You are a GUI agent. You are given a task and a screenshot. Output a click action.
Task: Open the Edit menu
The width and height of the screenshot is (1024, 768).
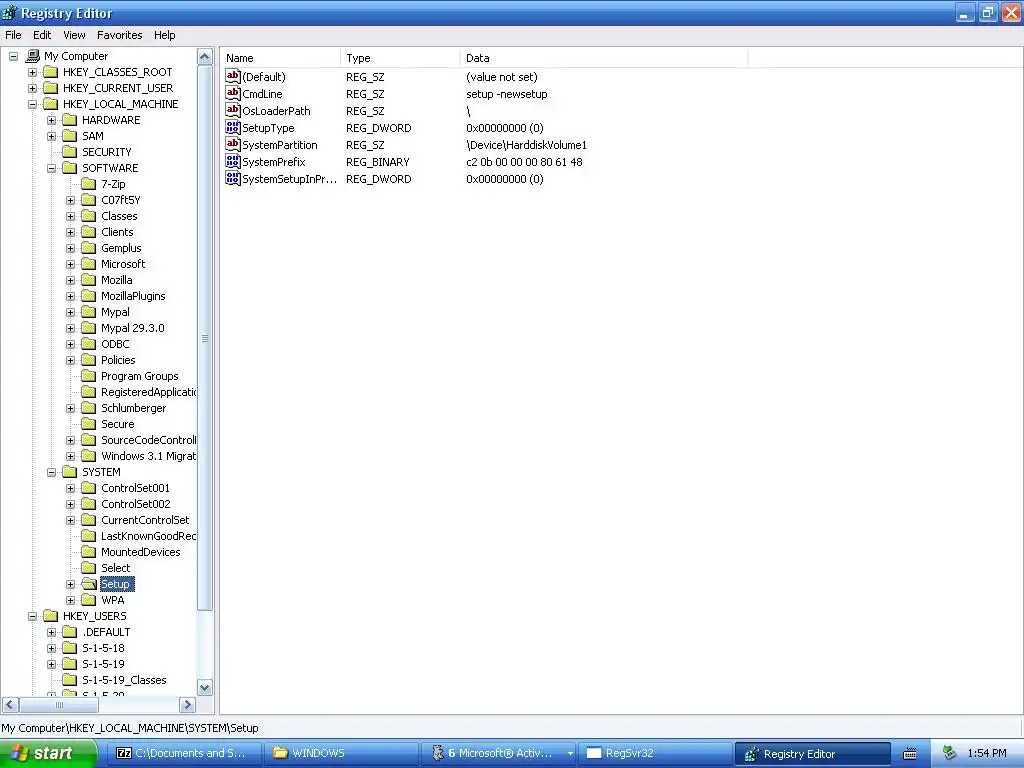pos(42,35)
